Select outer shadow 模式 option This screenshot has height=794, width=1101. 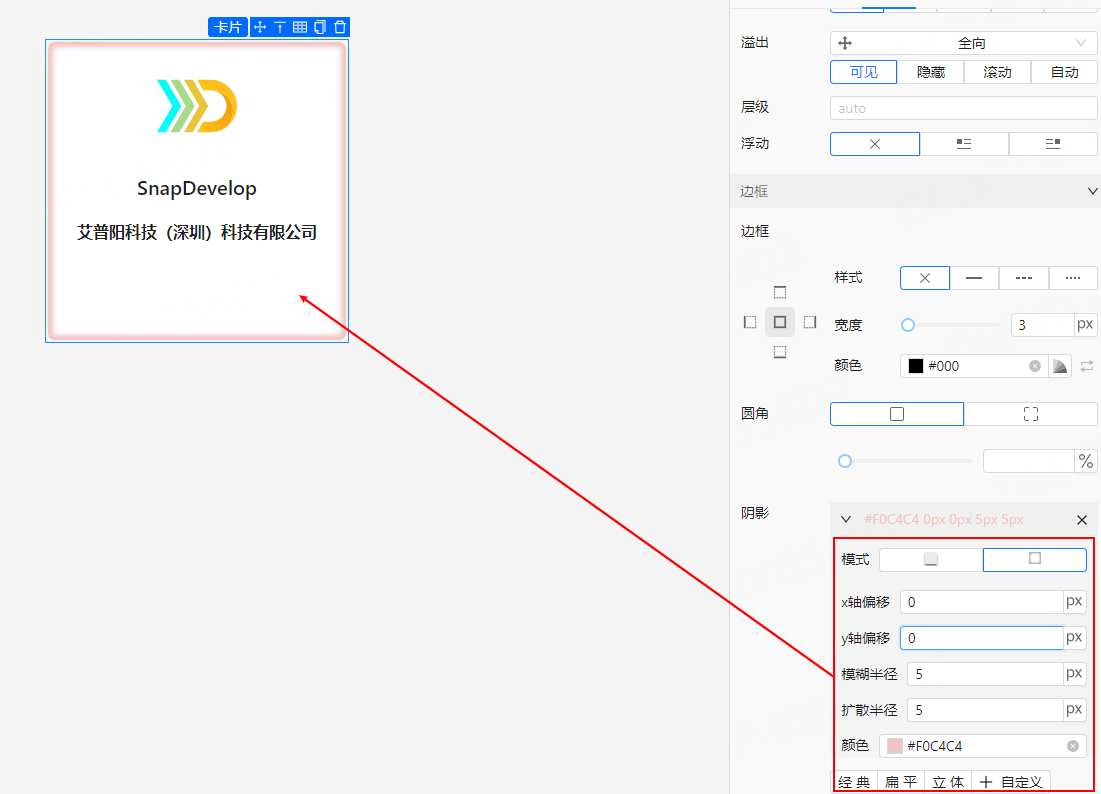click(x=931, y=560)
